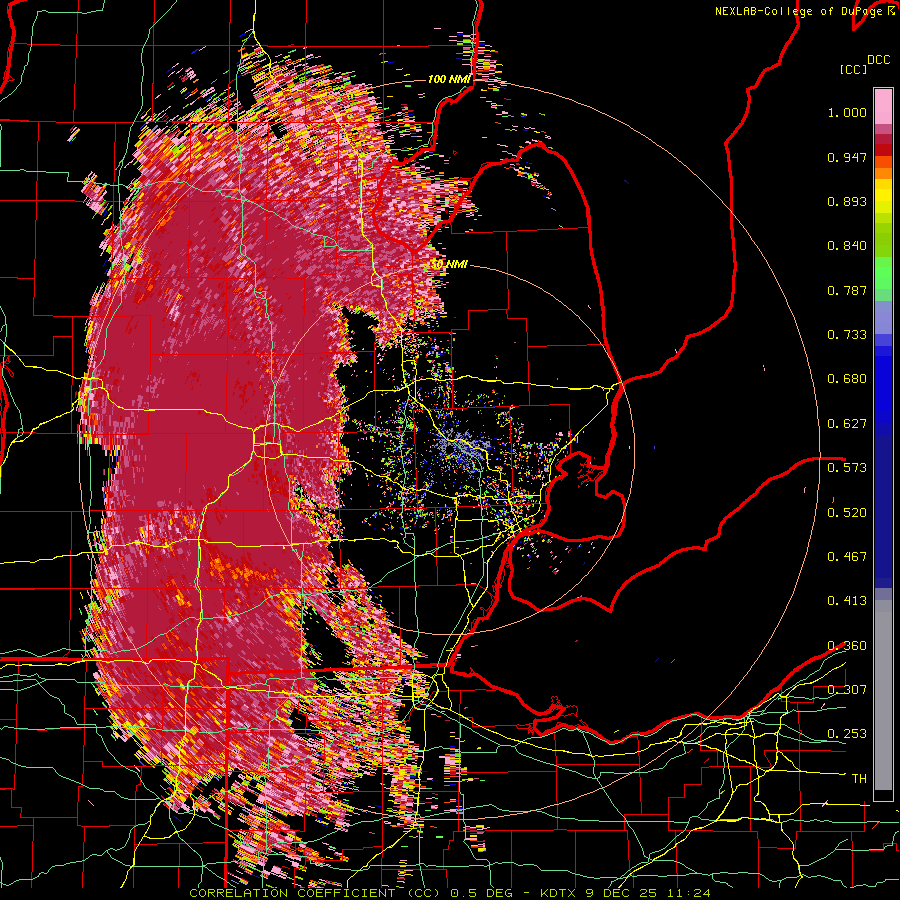
Task: Click the 0.360 color scale value
Action: [847, 646]
